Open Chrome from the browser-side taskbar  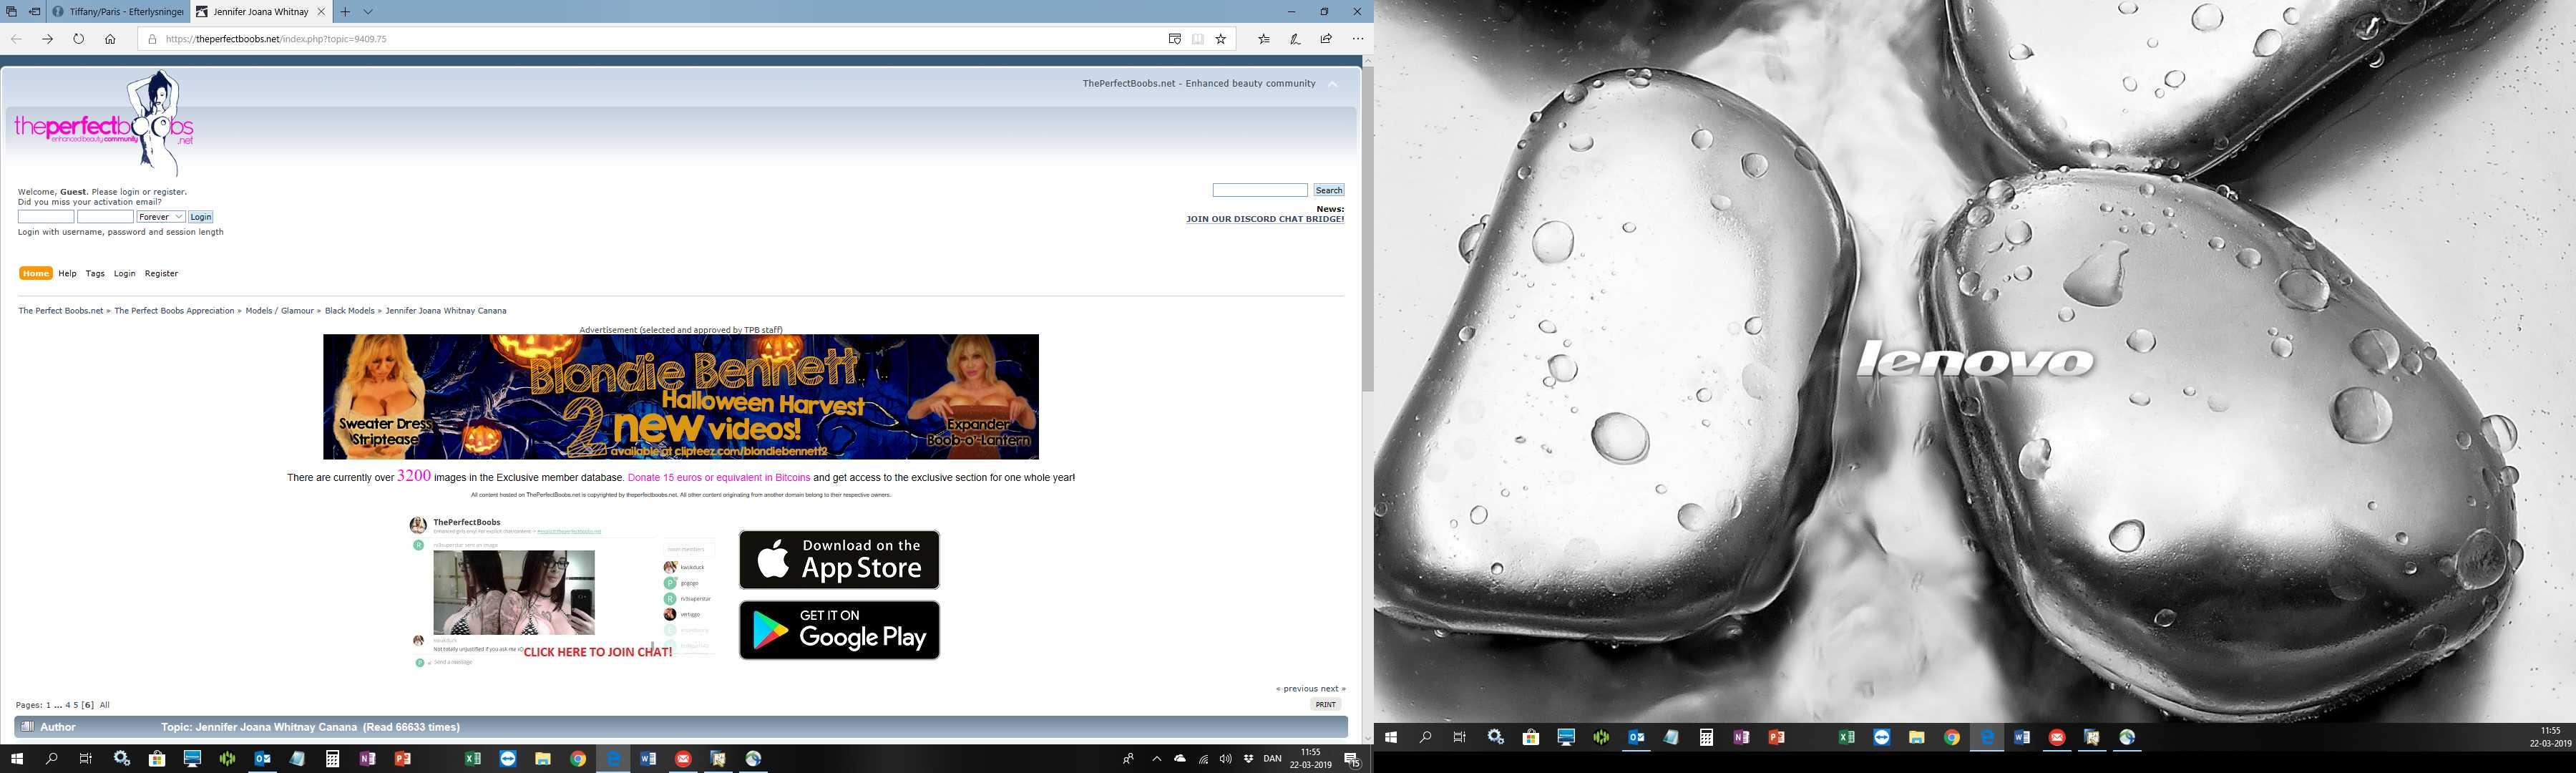(x=578, y=759)
